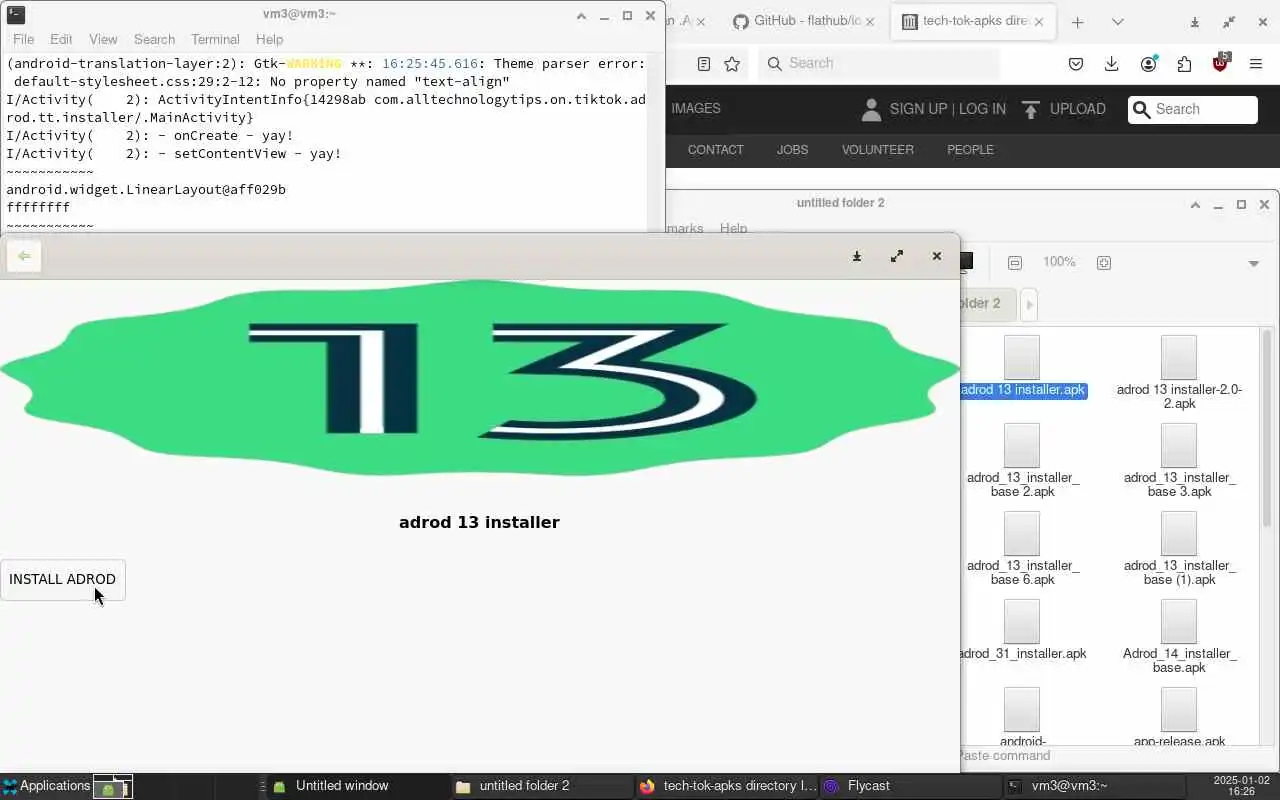This screenshot has width=1280, height=800.
Task: Click the UPLOAD link on website
Action: (1077, 109)
